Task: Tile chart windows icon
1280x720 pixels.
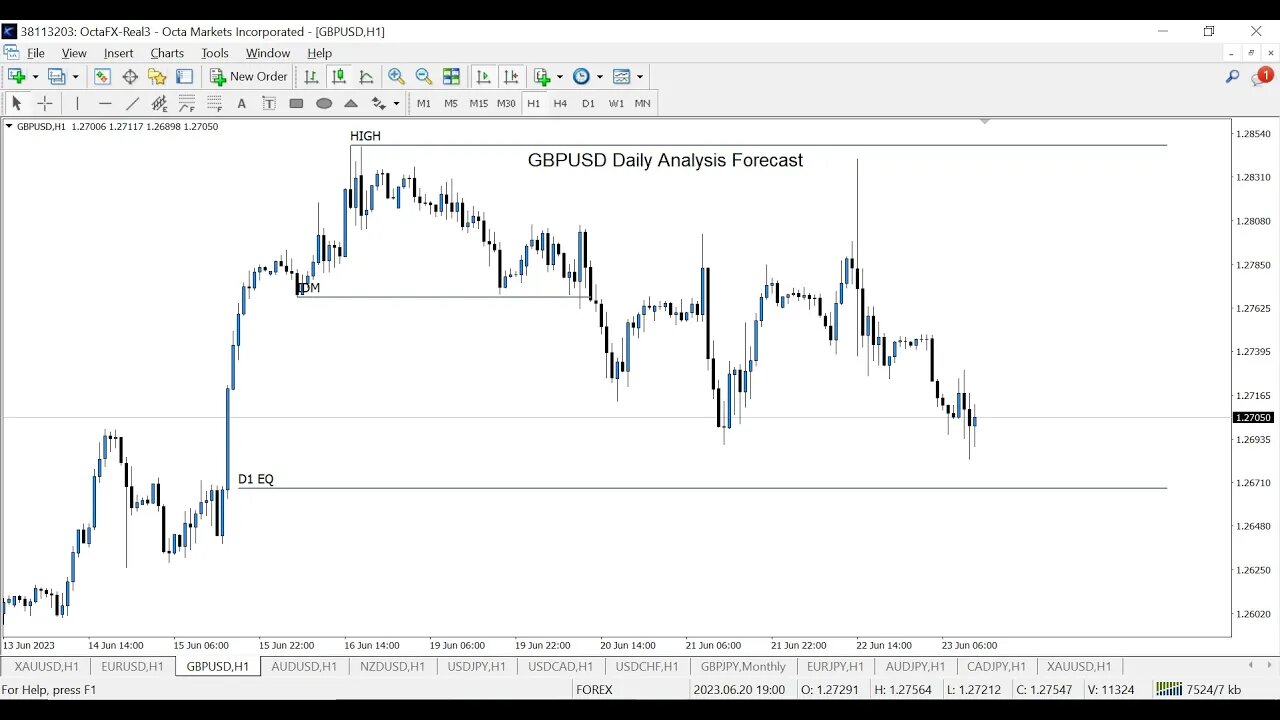Action: pyautogui.click(x=451, y=76)
